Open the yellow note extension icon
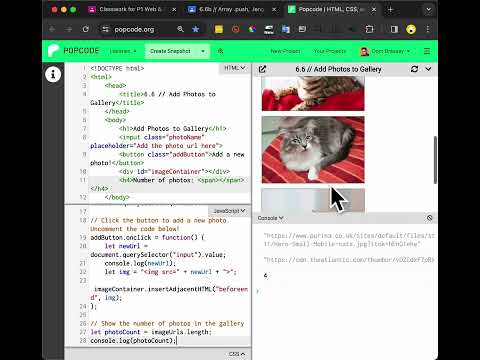 tap(219, 29)
